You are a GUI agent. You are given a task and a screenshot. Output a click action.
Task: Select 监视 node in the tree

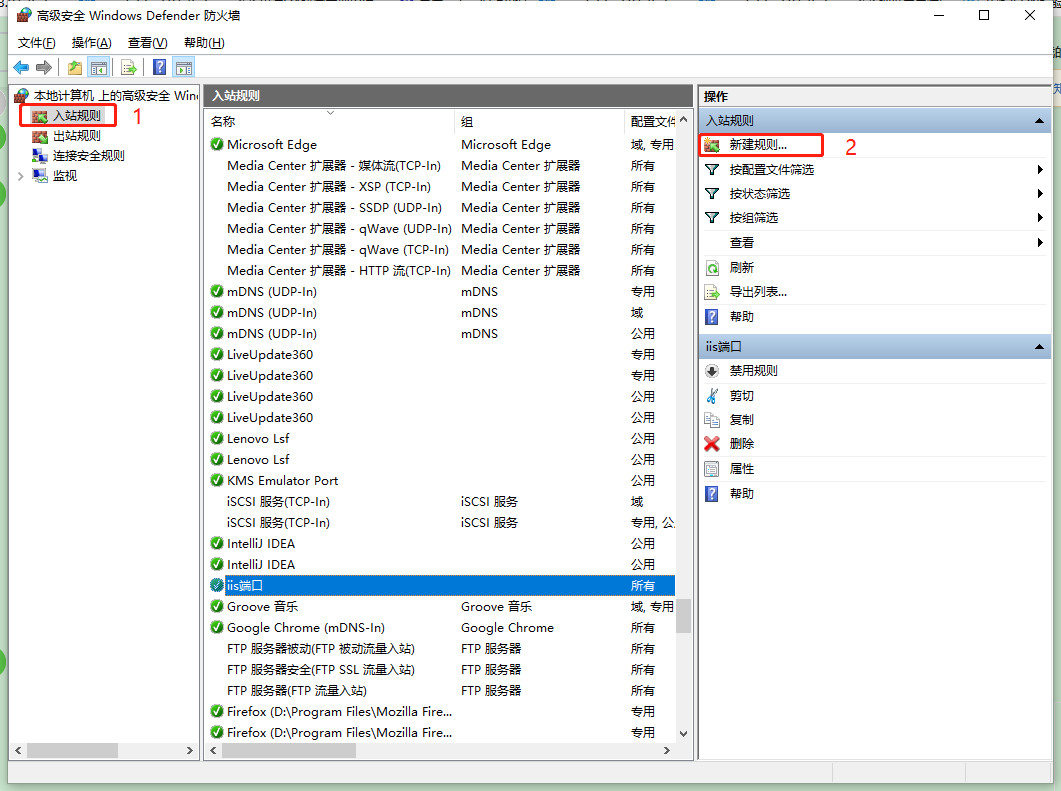[65, 176]
